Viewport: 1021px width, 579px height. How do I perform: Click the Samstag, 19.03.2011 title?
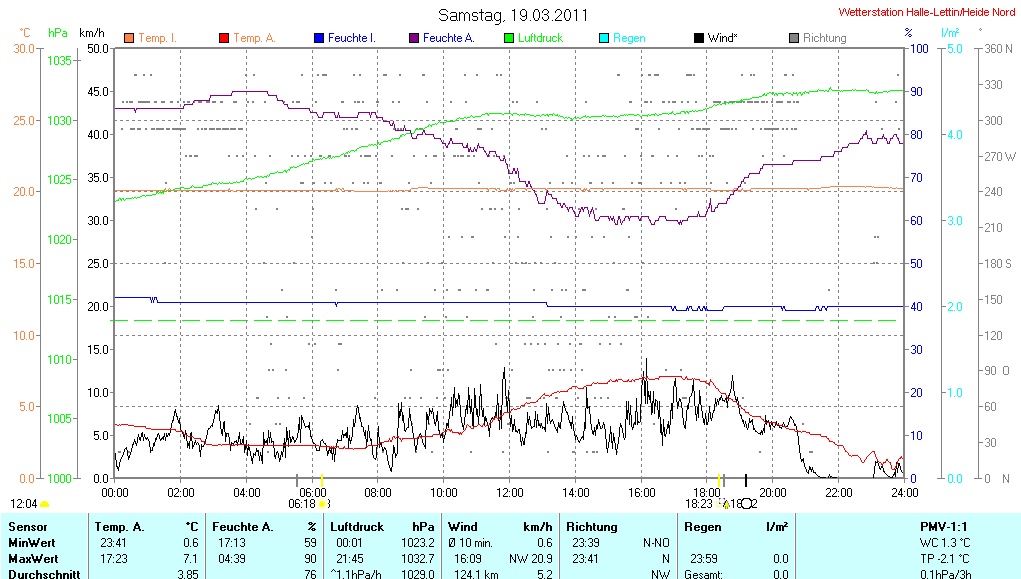514,16
